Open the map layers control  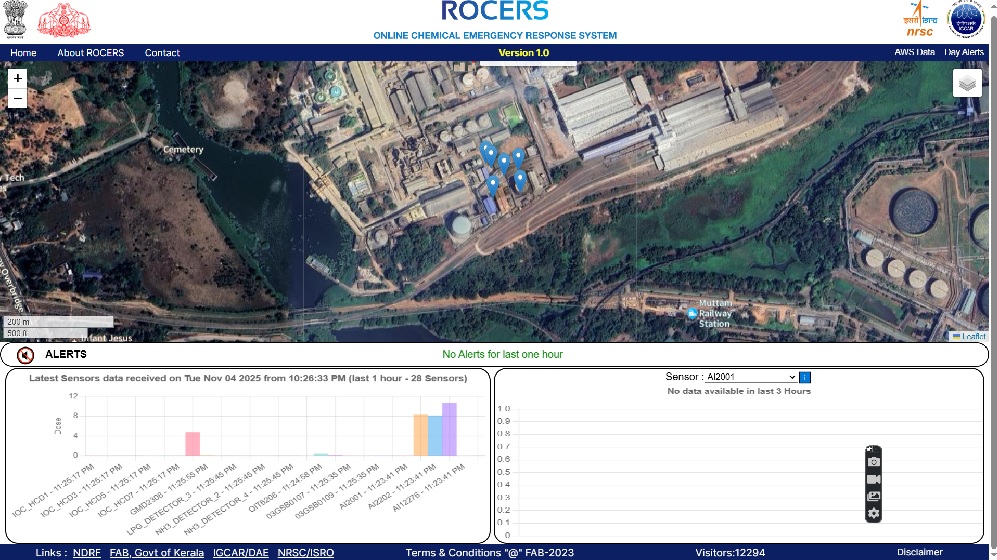pyautogui.click(x=967, y=83)
